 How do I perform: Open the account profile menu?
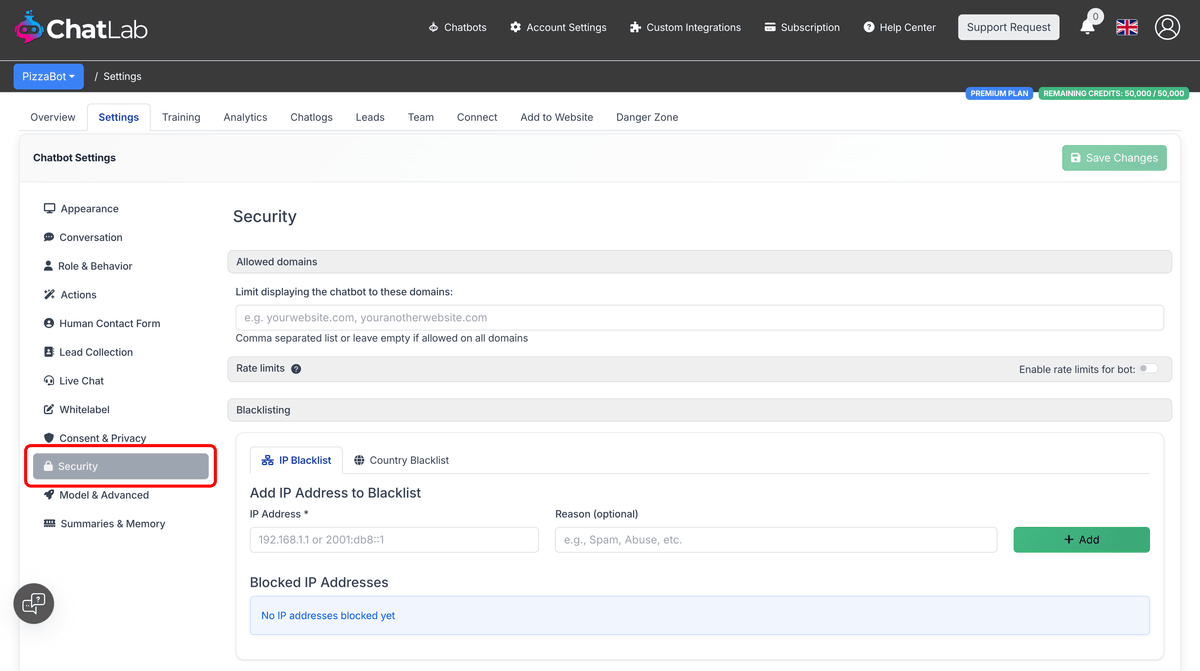[1167, 27]
